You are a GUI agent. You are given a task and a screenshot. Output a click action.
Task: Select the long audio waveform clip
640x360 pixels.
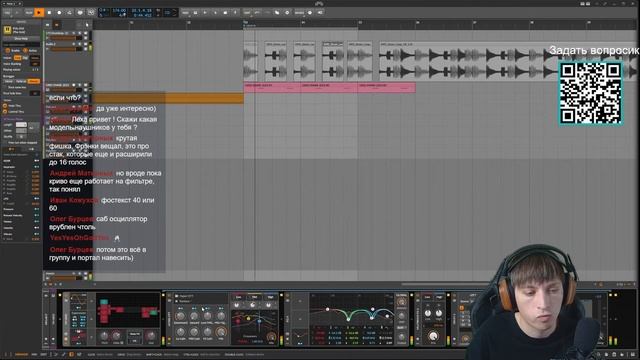tap(508, 61)
